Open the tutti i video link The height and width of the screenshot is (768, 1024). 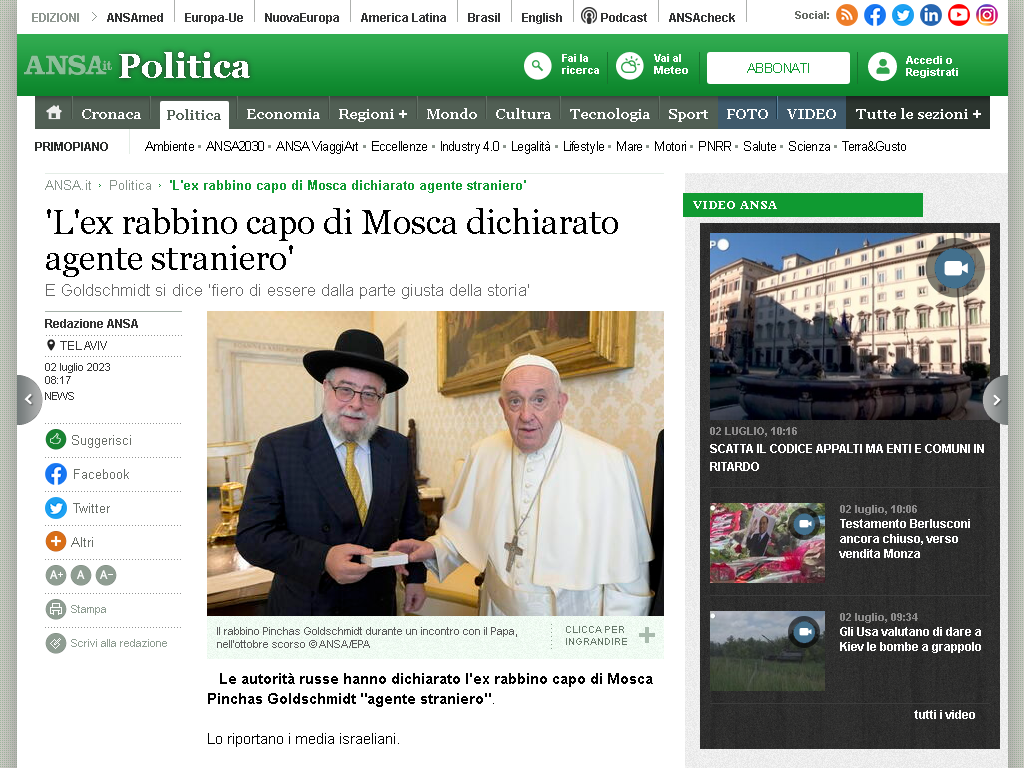944,714
